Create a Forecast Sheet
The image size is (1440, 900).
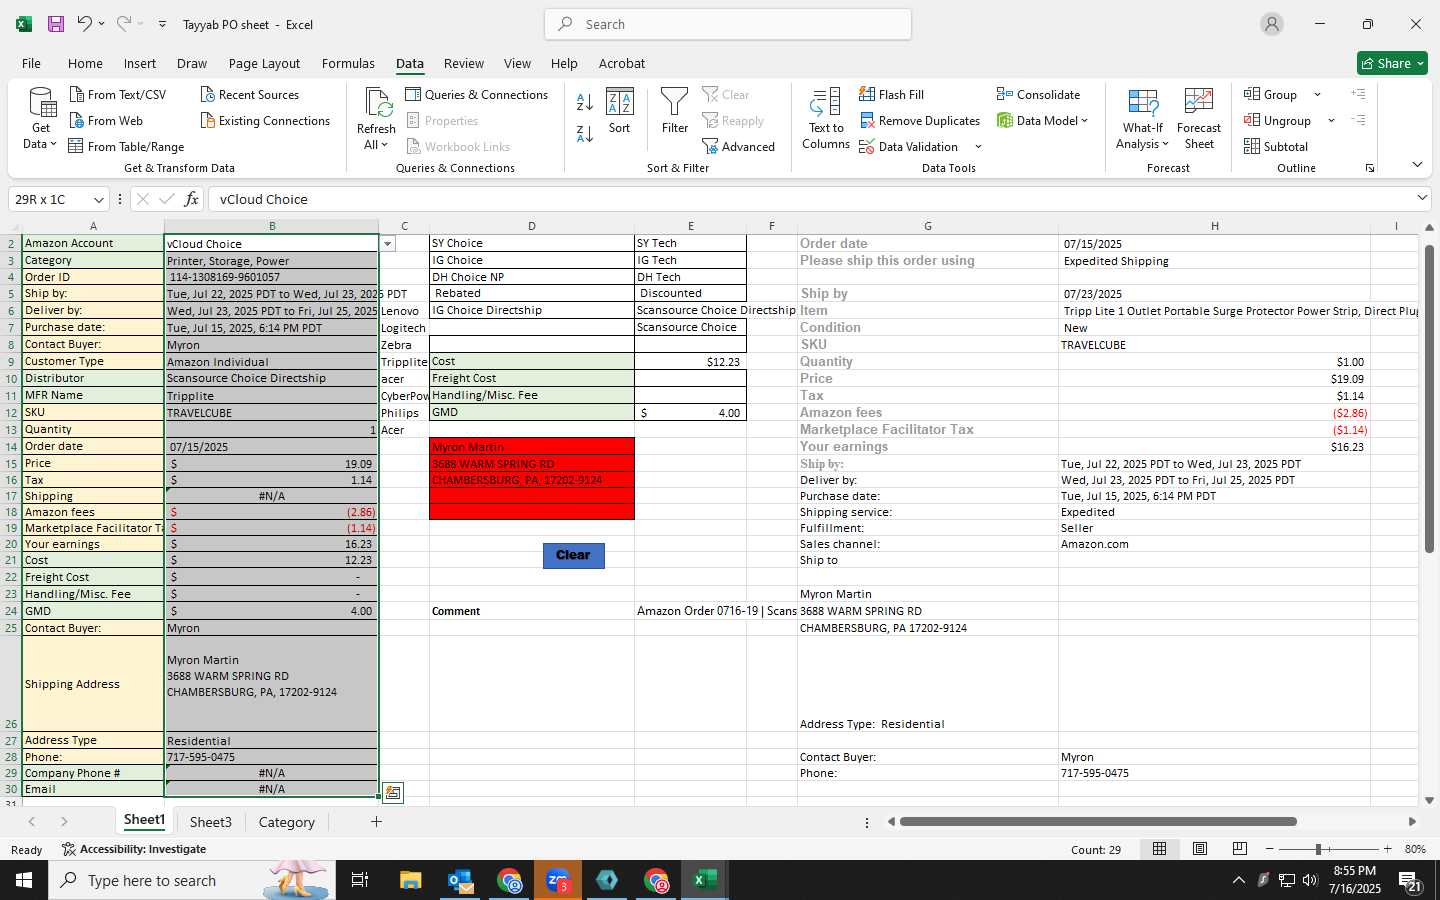click(1199, 119)
